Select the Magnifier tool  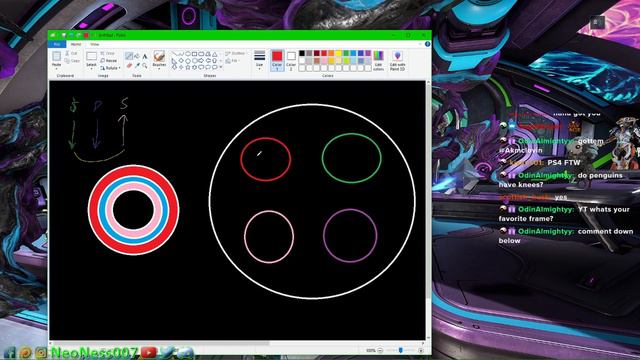(x=145, y=65)
